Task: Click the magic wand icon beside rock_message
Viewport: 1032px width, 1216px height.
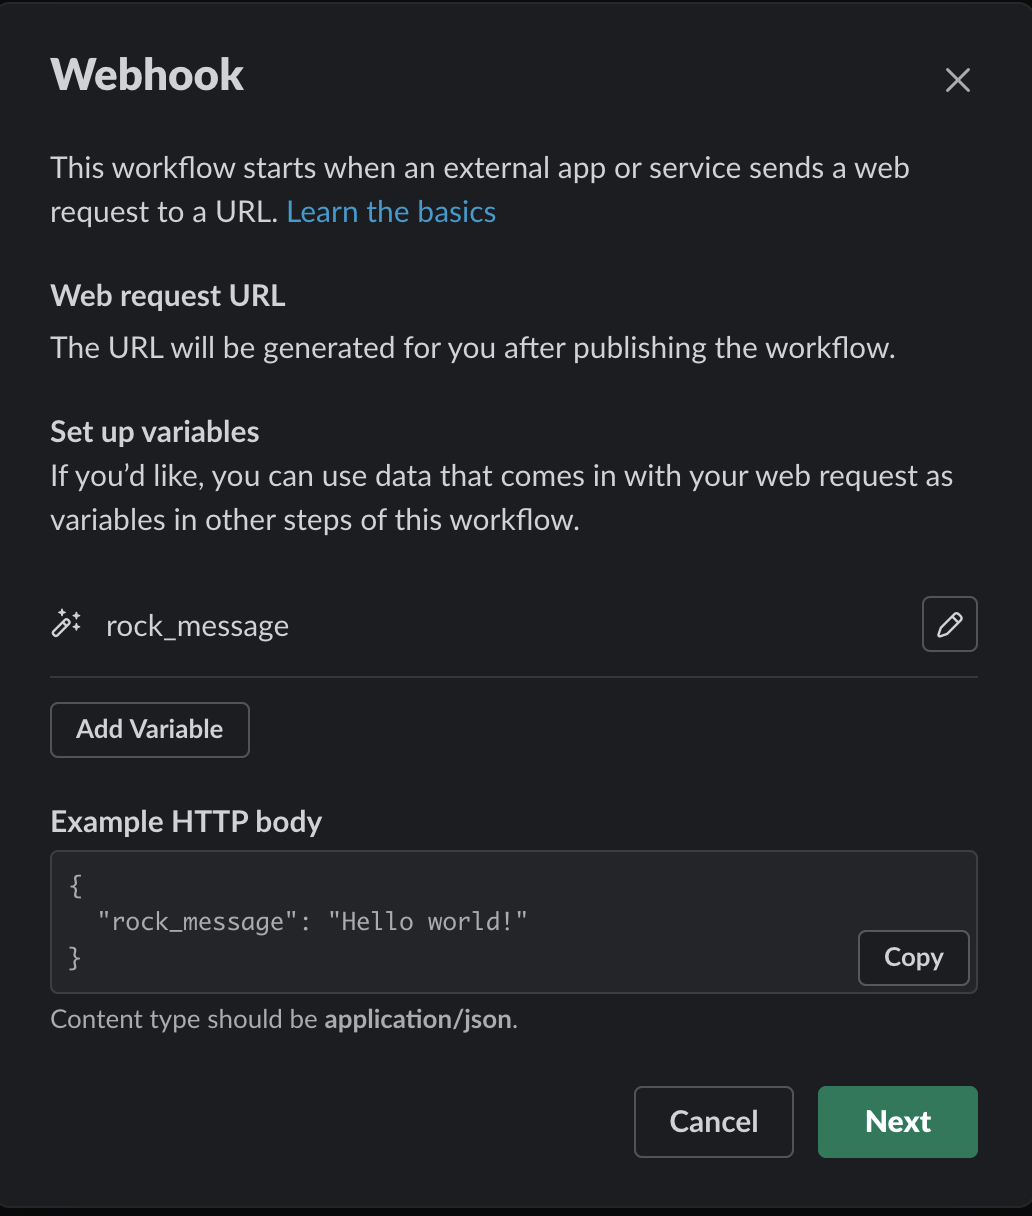Action: (x=67, y=624)
